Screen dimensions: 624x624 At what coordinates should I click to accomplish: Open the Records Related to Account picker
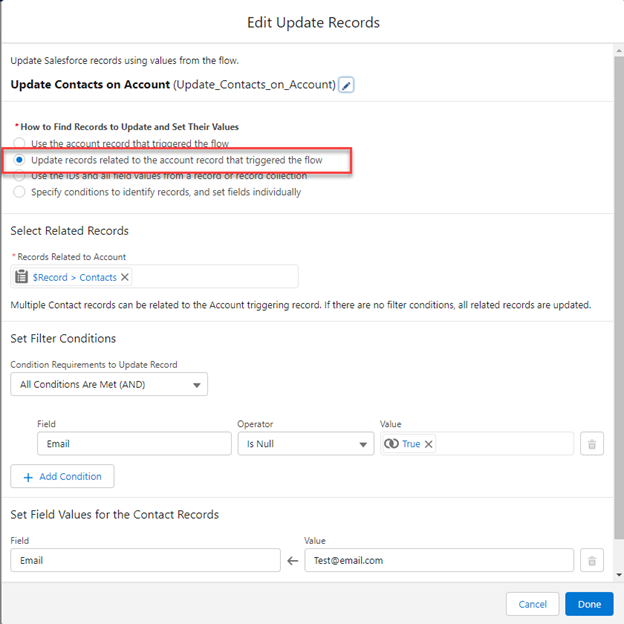coord(210,277)
